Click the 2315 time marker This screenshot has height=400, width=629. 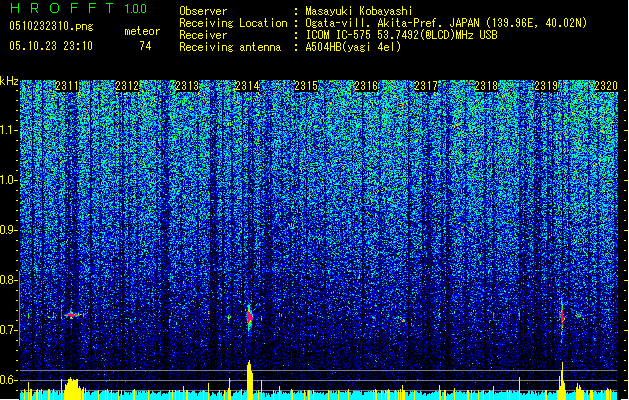click(306, 86)
